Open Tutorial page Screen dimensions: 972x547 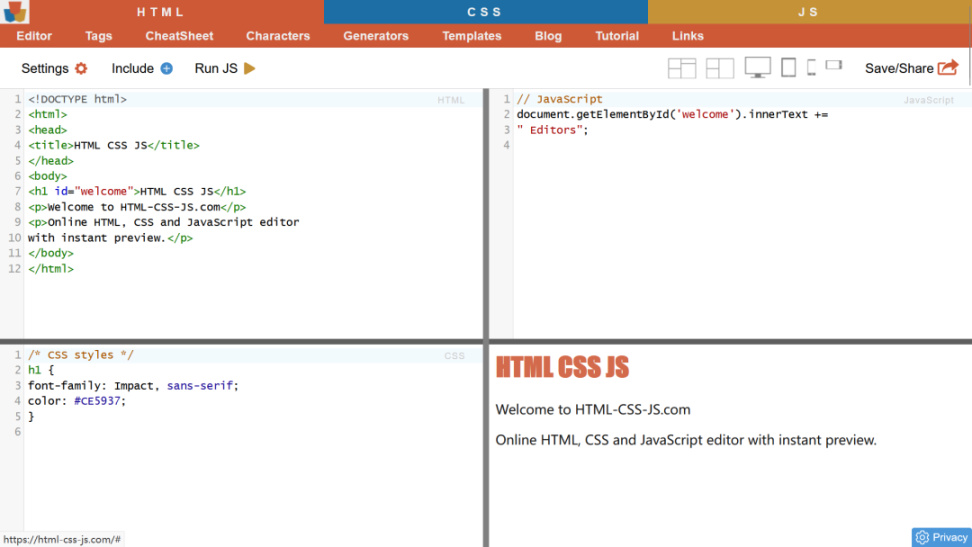(617, 36)
